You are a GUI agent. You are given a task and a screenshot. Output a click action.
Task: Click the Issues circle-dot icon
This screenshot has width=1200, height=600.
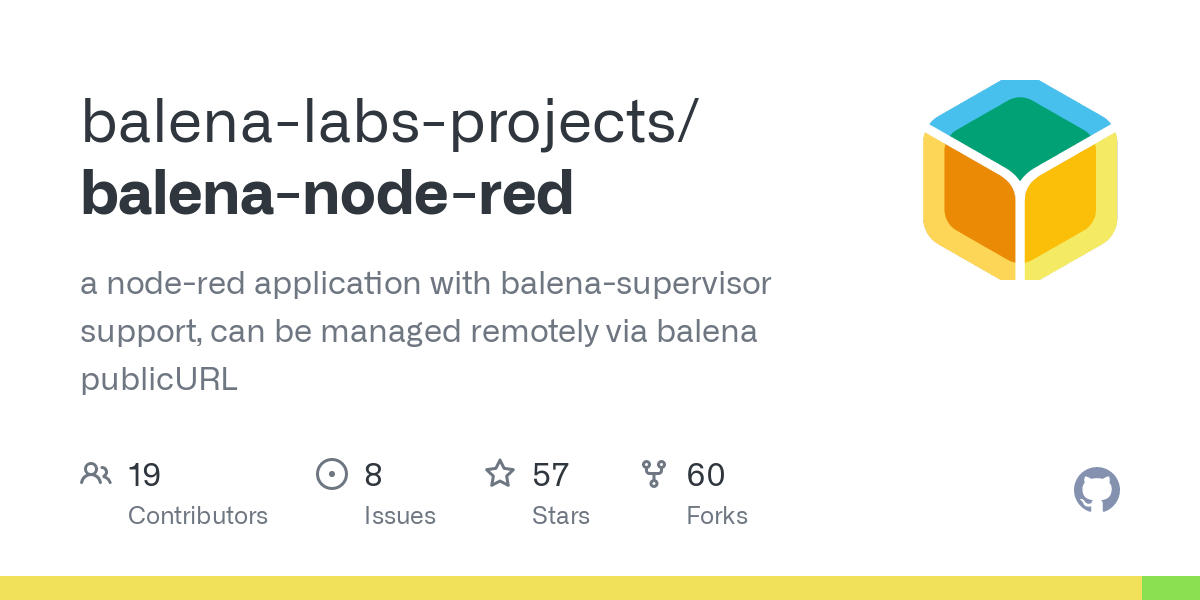(332, 474)
